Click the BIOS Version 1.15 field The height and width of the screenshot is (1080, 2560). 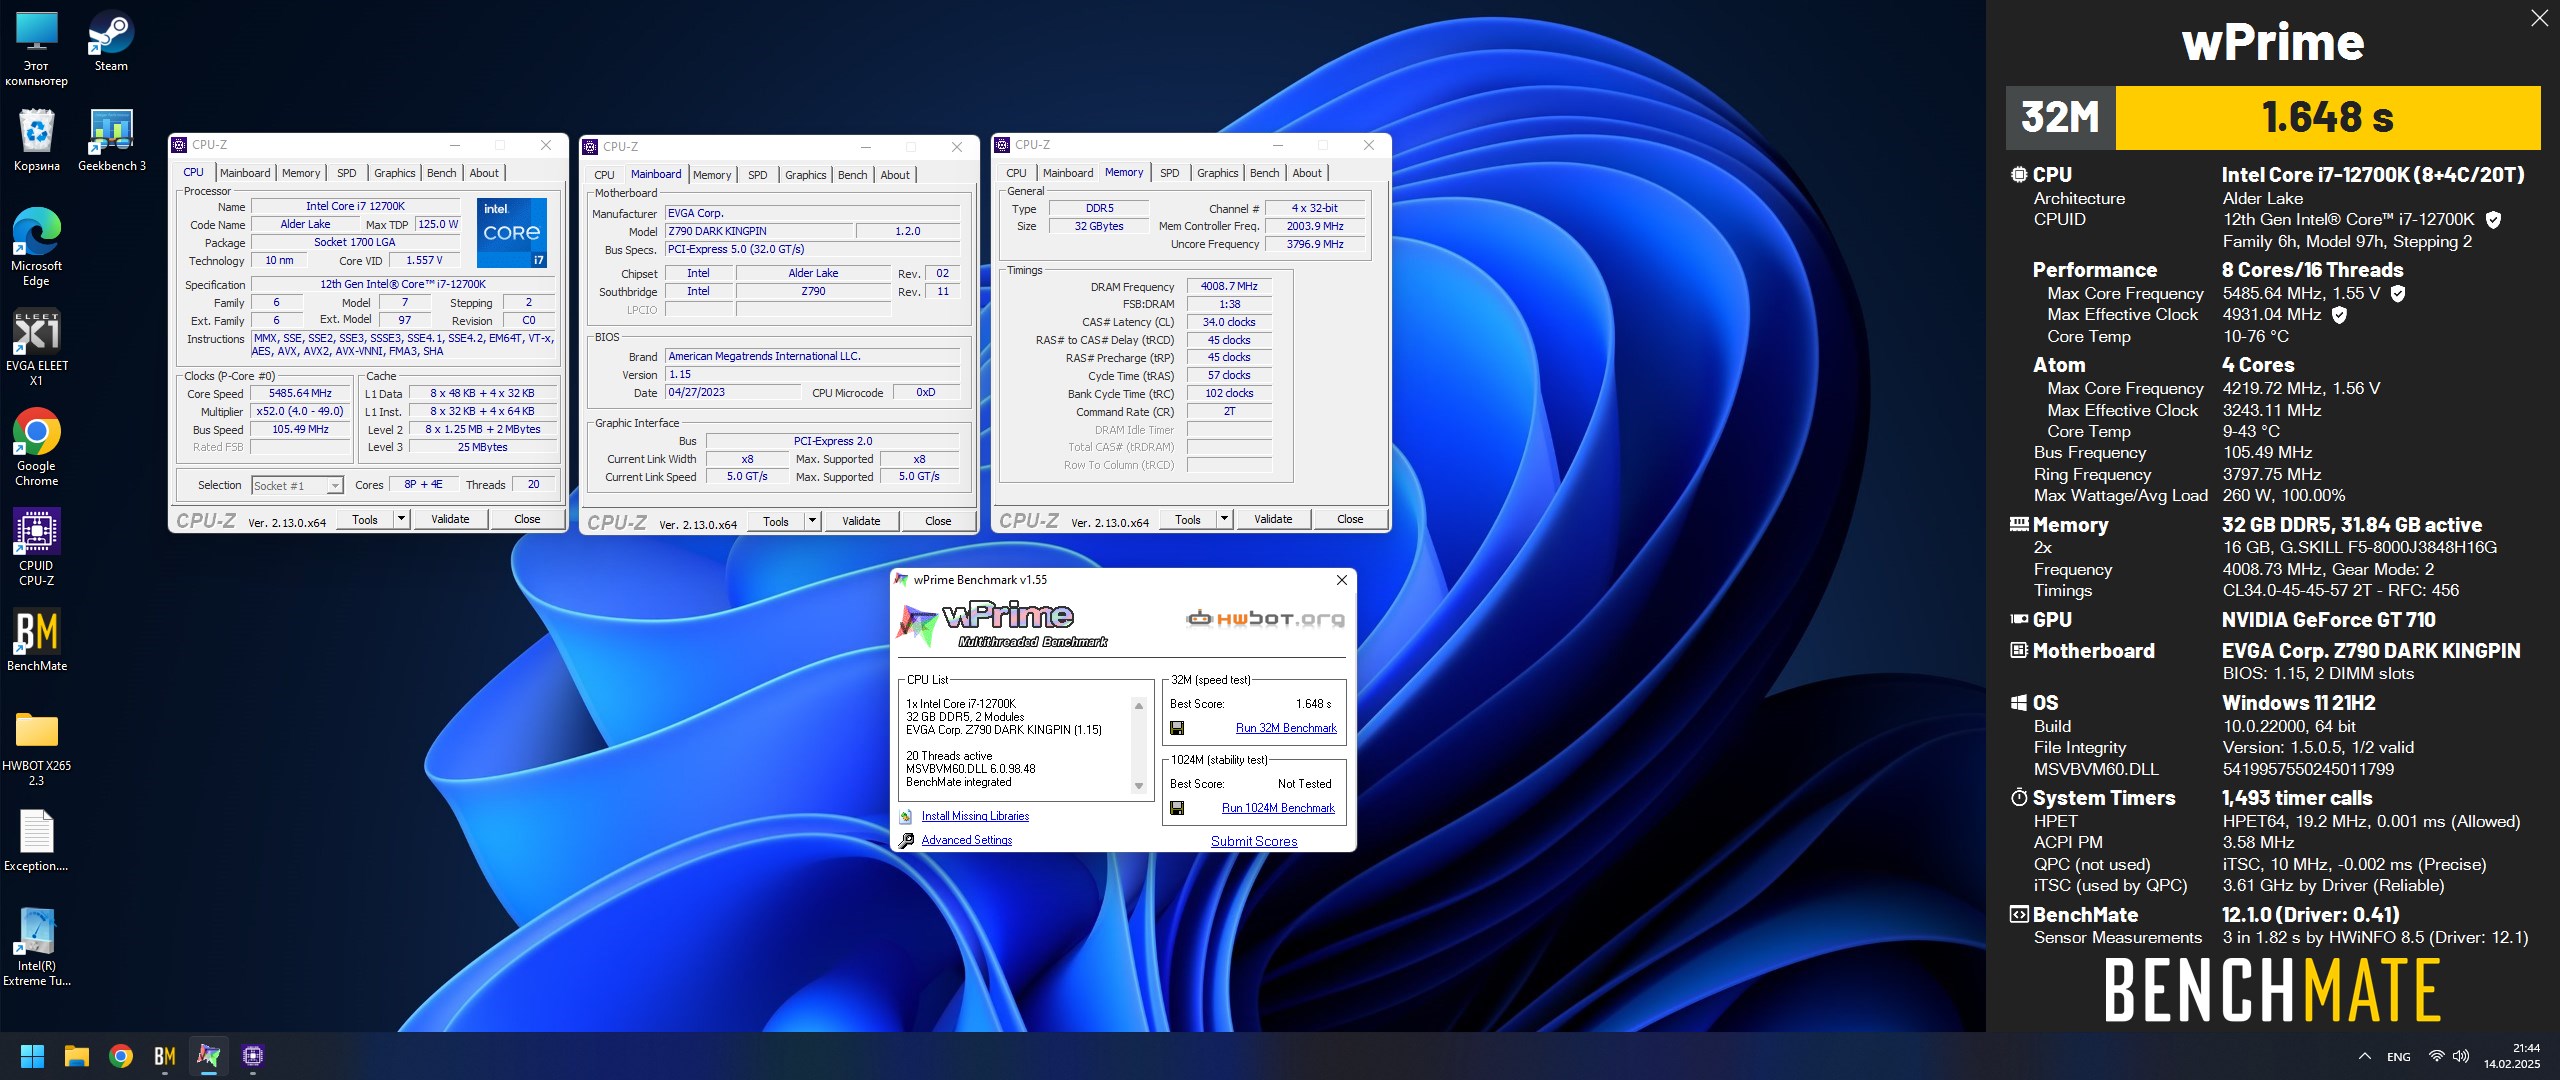coord(812,374)
